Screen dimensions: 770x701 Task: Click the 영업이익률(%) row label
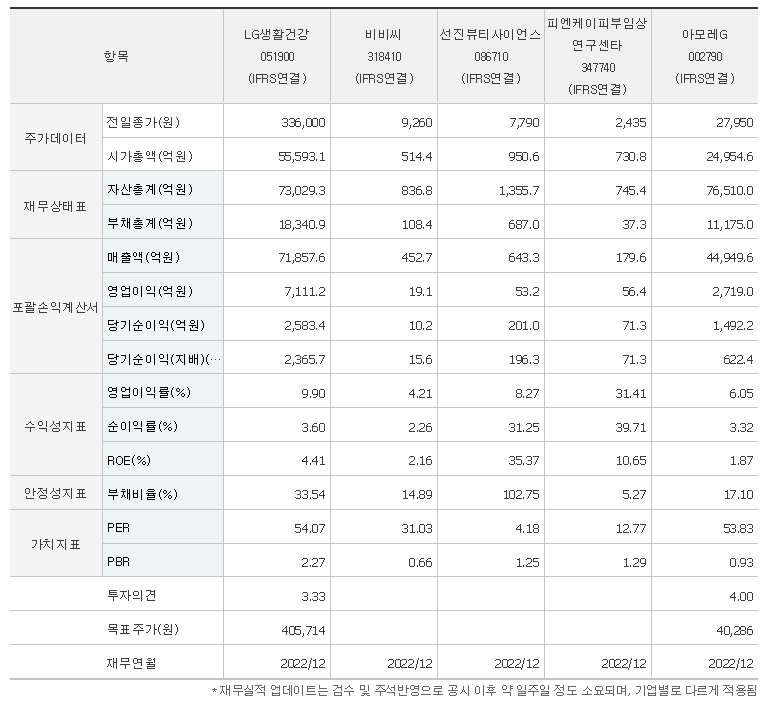(149, 392)
